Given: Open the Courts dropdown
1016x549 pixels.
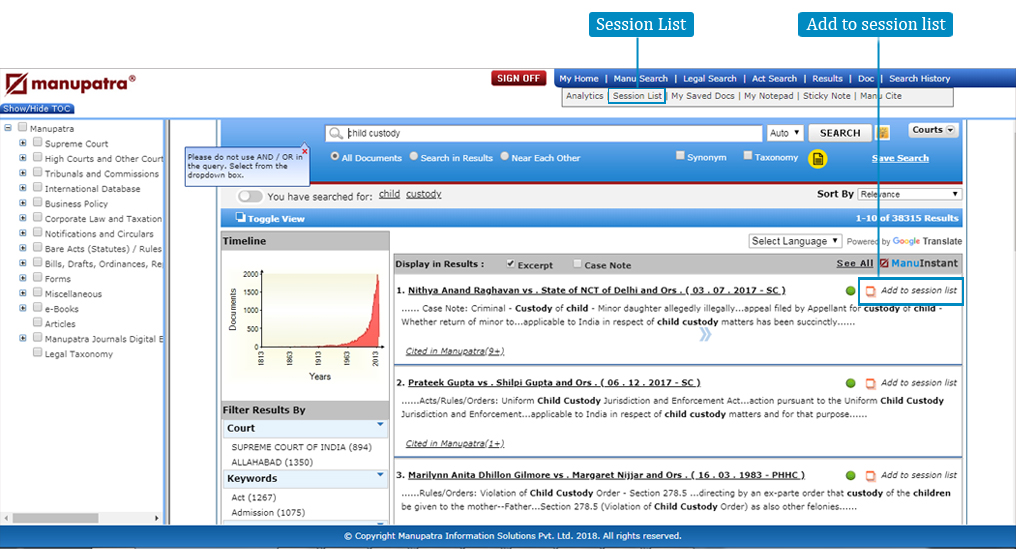Looking at the screenshot, I should point(933,130).
